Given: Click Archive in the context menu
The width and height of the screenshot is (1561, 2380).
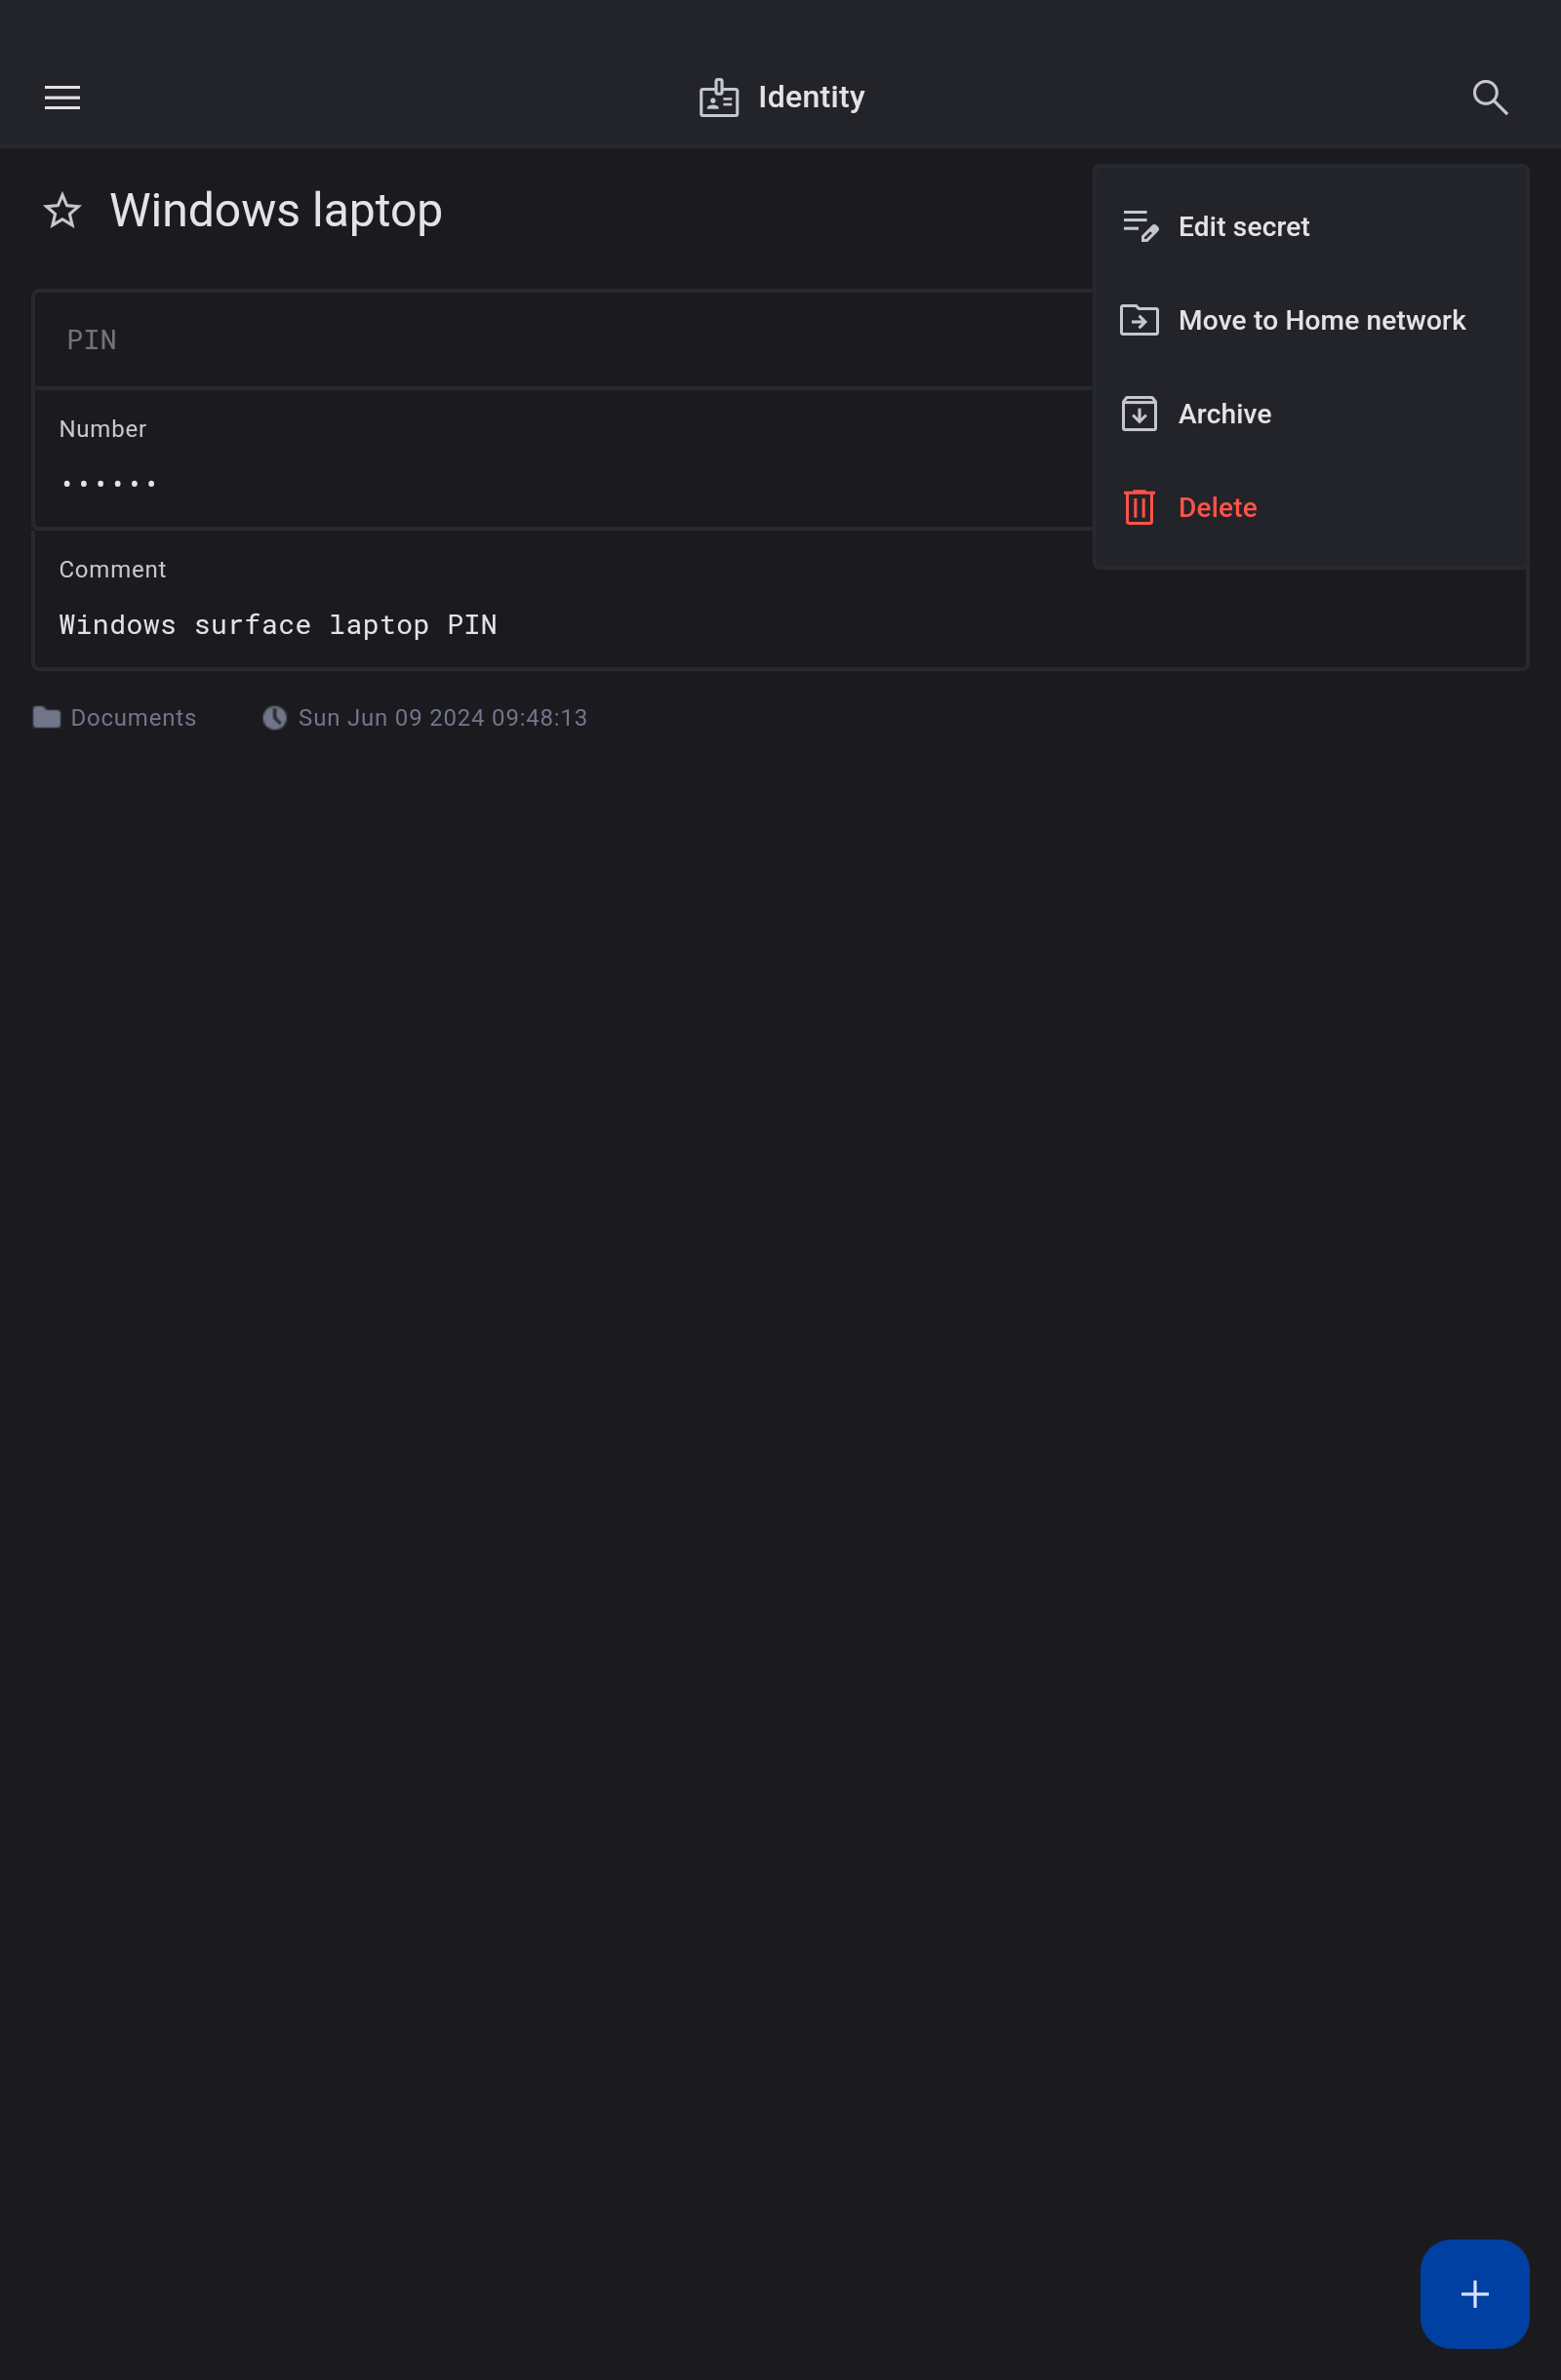Looking at the screenshot, I should pos(1224,414).
